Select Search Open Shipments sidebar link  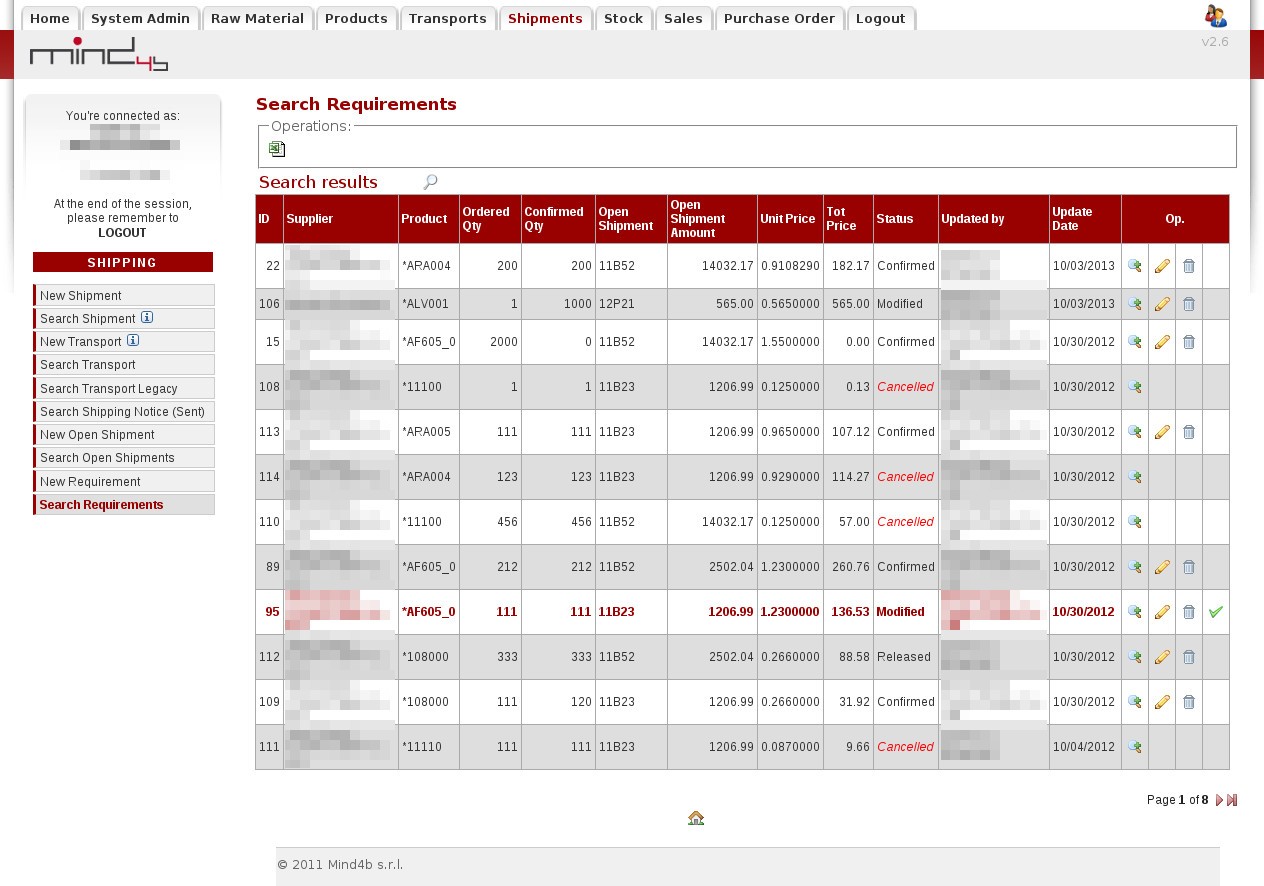107,458
